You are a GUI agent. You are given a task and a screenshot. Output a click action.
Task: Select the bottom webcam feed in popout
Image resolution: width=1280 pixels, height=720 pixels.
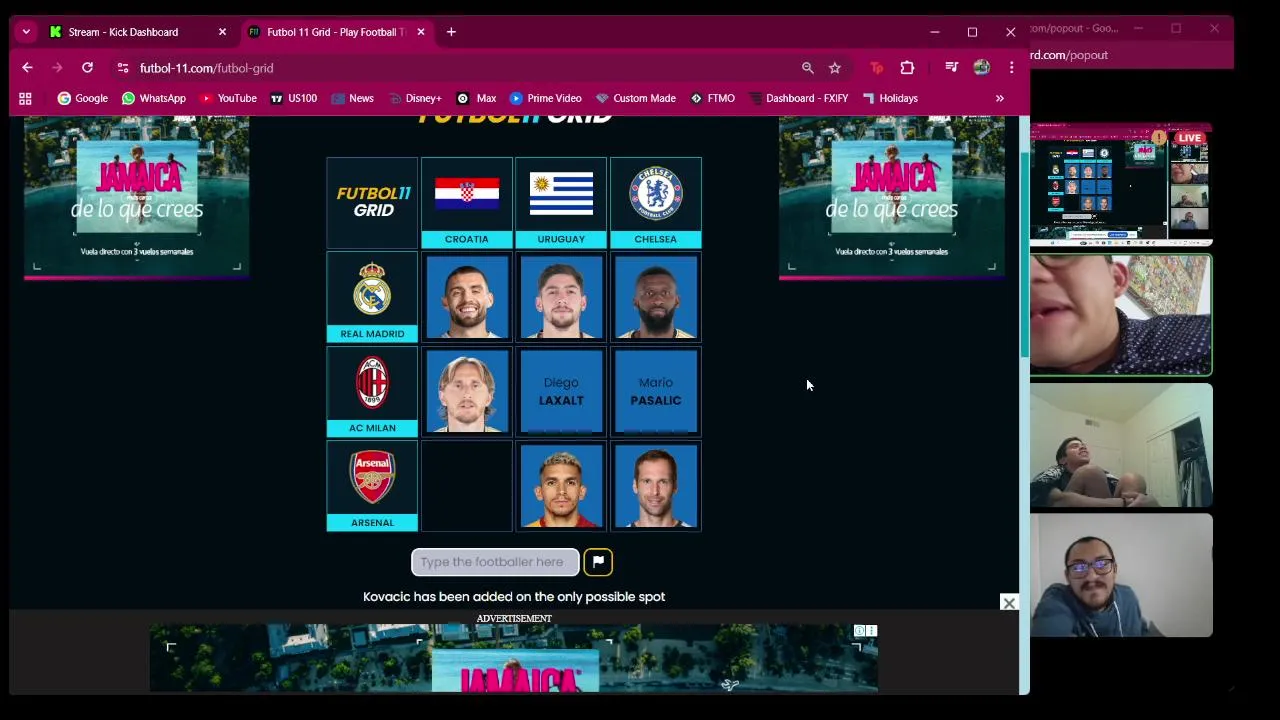1121,575
